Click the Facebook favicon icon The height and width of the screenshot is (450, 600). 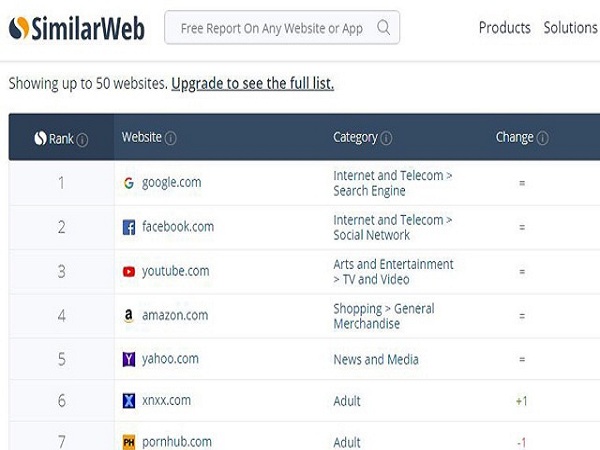click(x=129, y=227)
